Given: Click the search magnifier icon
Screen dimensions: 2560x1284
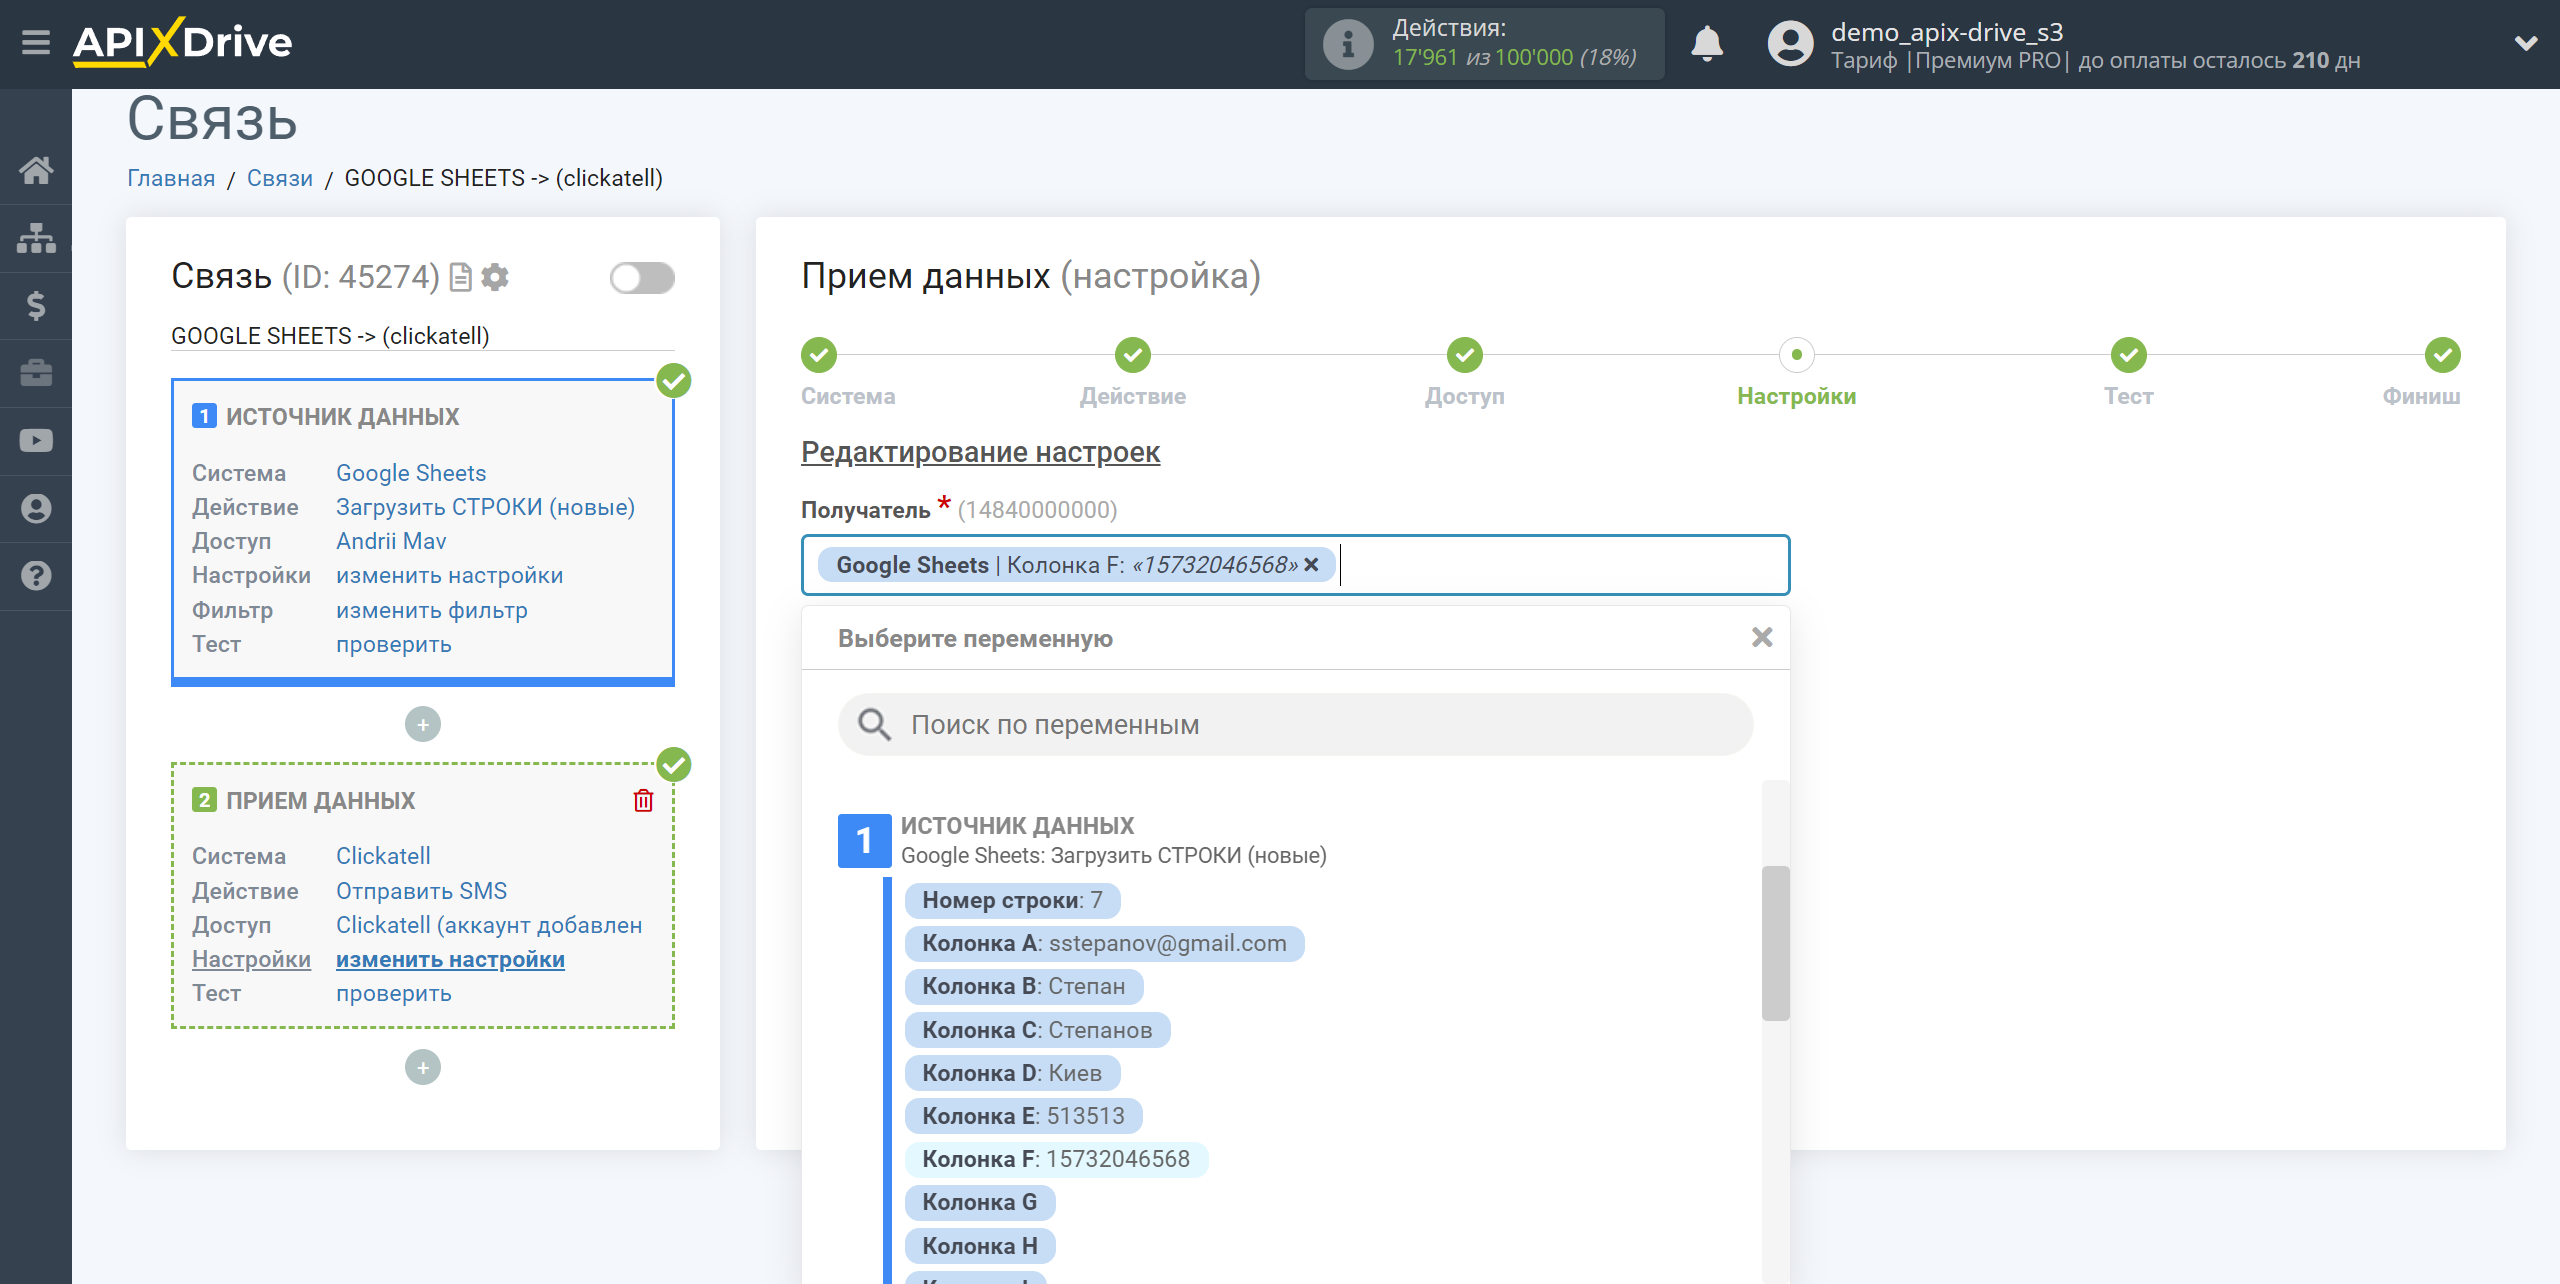Looking at the screenshot, I should click(x=874, y=724).
